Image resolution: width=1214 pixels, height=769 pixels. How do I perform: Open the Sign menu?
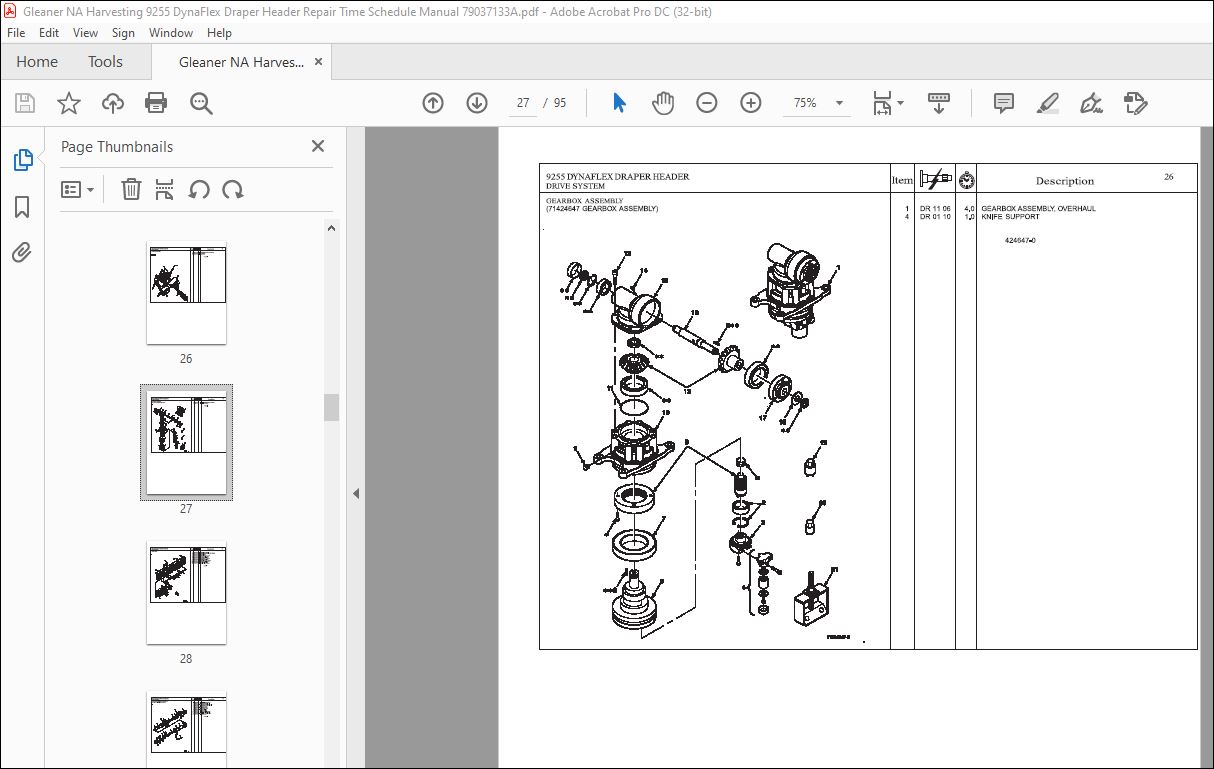tap(123, 33)
